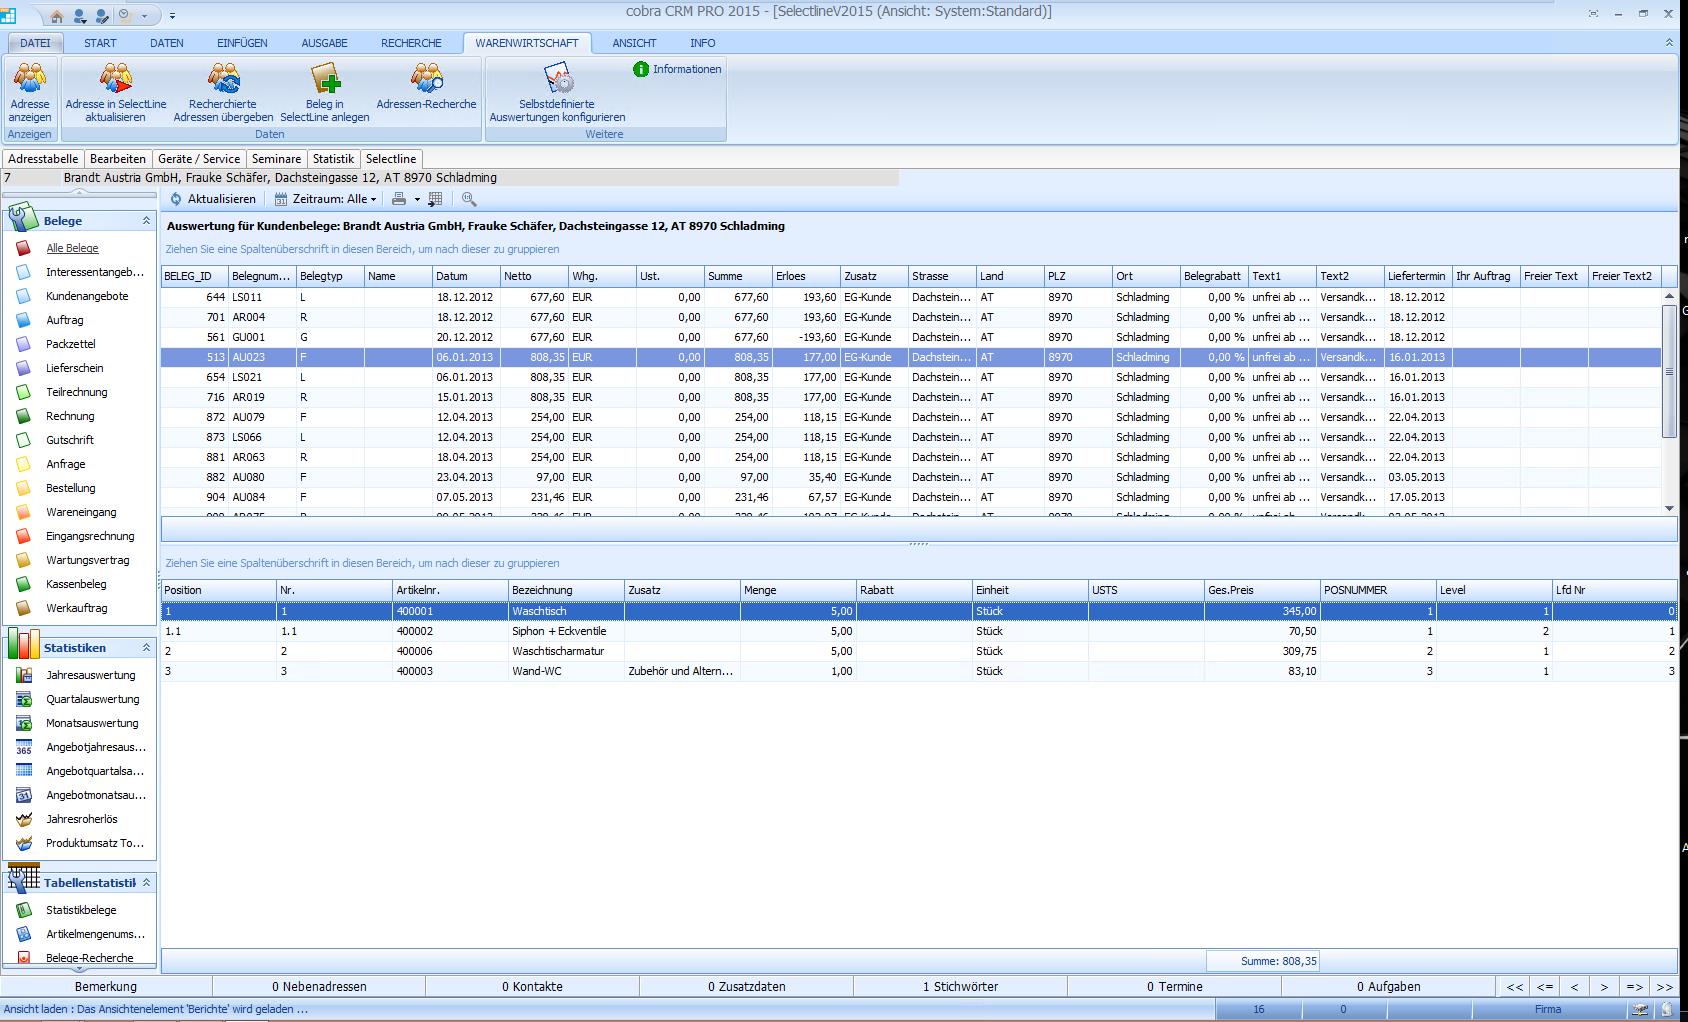Click the grid export icon in report toolbar
Screen dimensions: 1688x1022
click(x=435, y=199)
